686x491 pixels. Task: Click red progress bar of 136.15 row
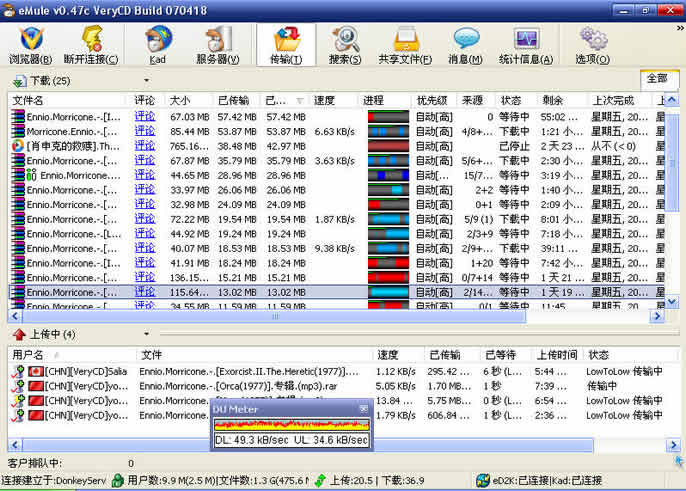[388, 277]
